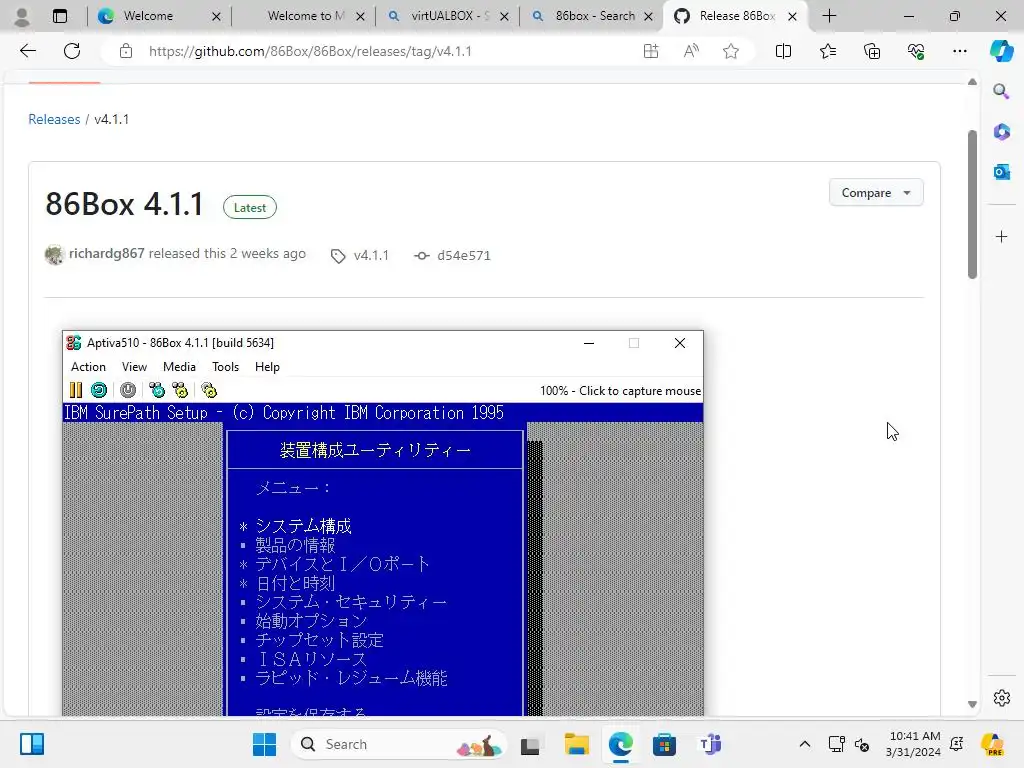Click the 86Box 4.1.1 release title
Screen dimensions: 1024x768
tap(124, 204)
